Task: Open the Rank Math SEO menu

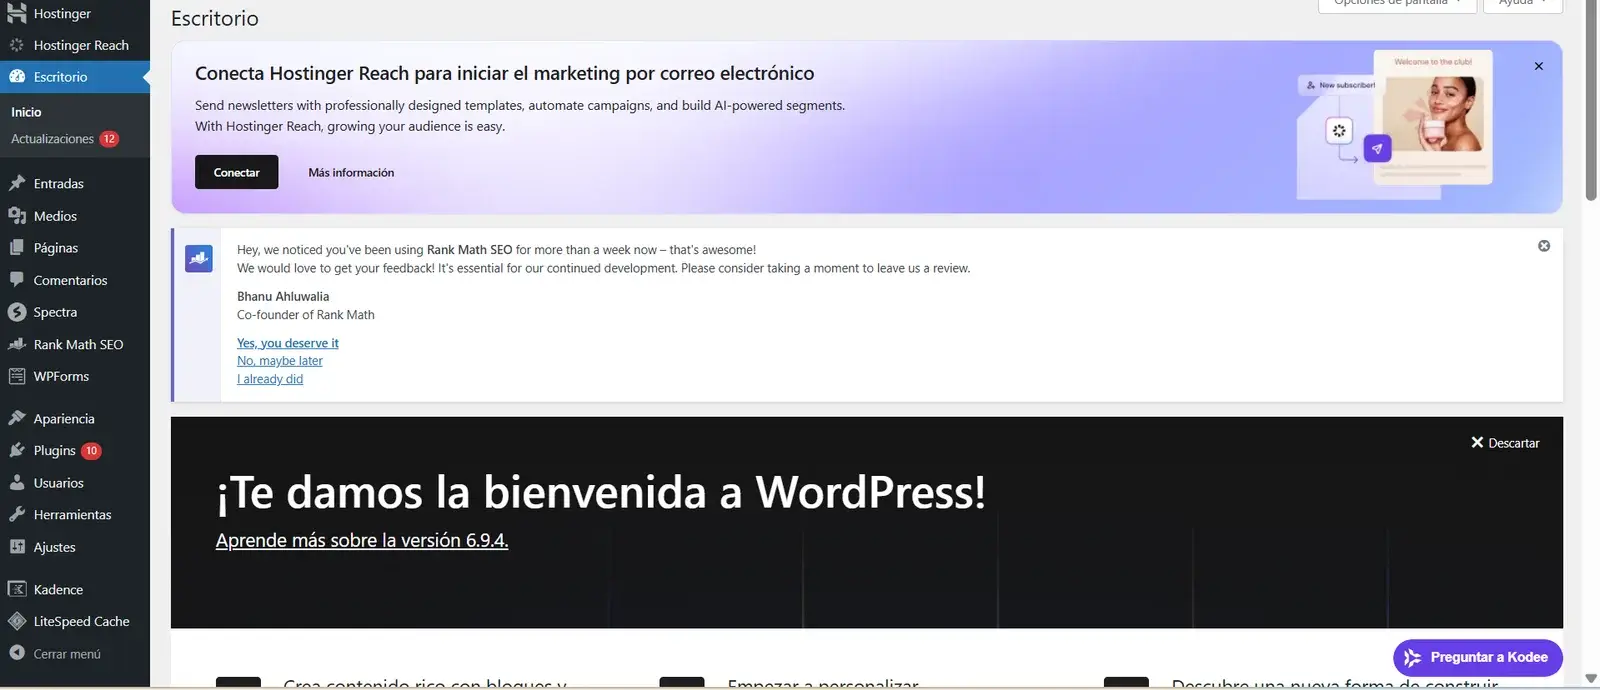Action: [75, 344]
